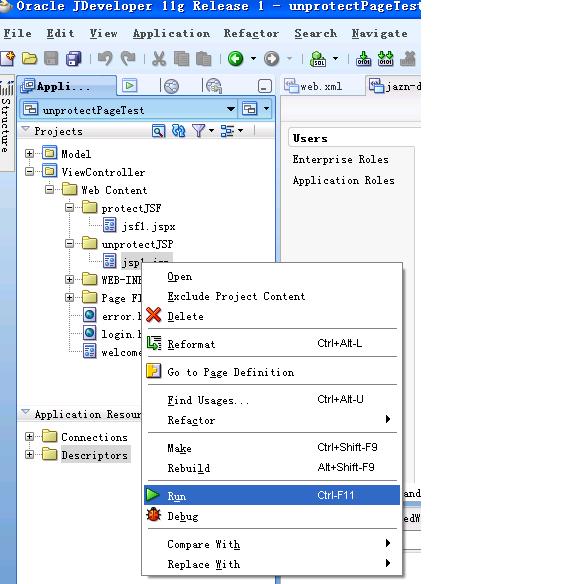Collapse the unprotectJSP folder
The width and height of the screenshot is (587, 584).
pos(69,244)
